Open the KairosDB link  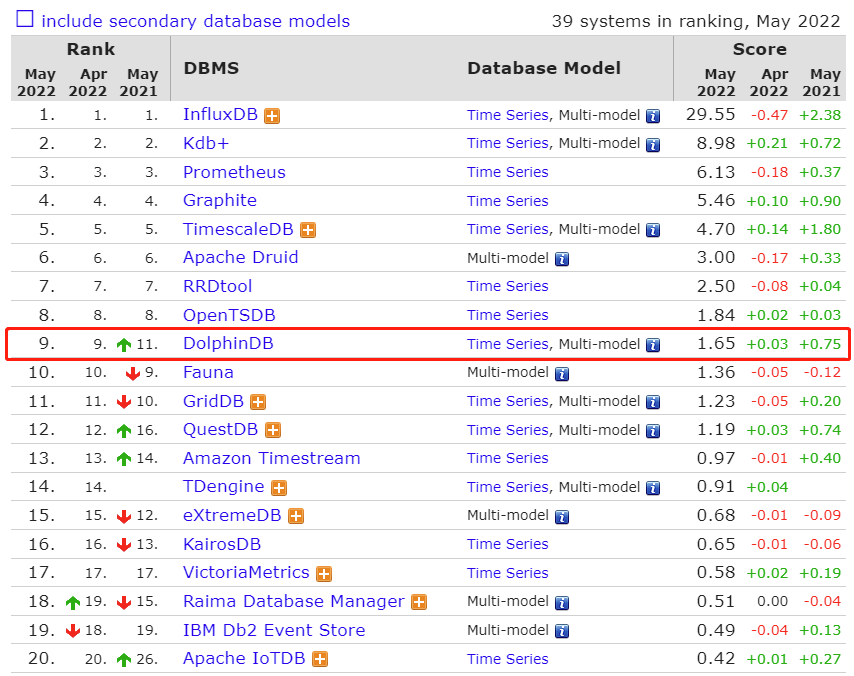pos(222,545)
